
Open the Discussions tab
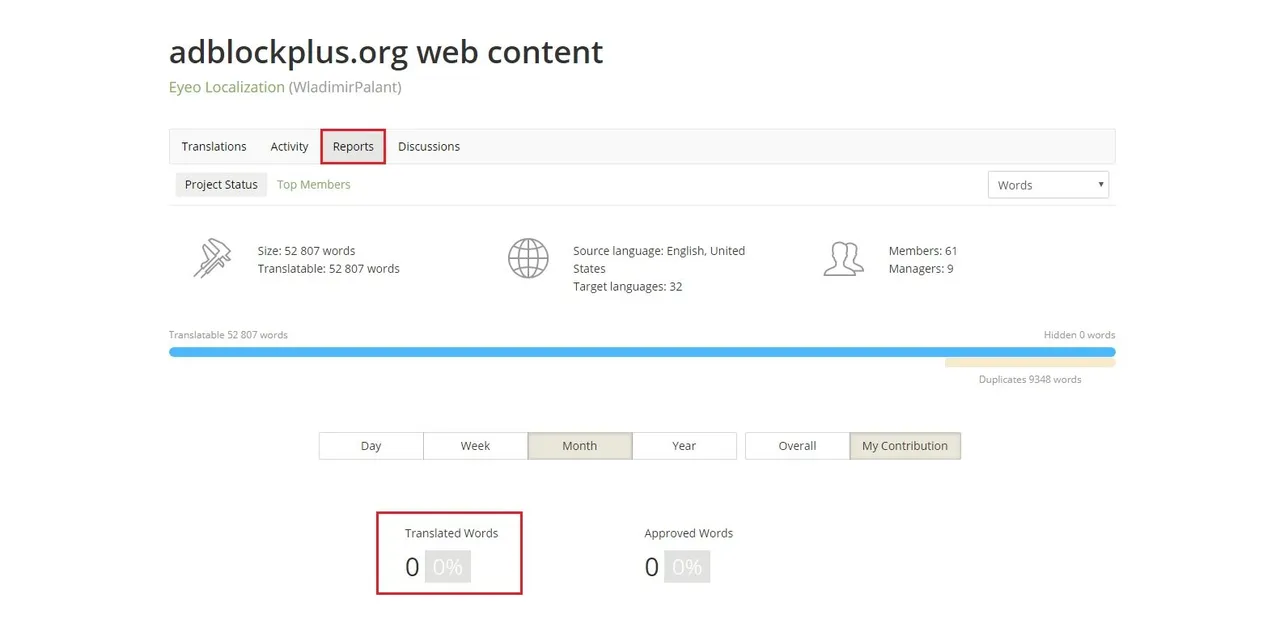429,146
